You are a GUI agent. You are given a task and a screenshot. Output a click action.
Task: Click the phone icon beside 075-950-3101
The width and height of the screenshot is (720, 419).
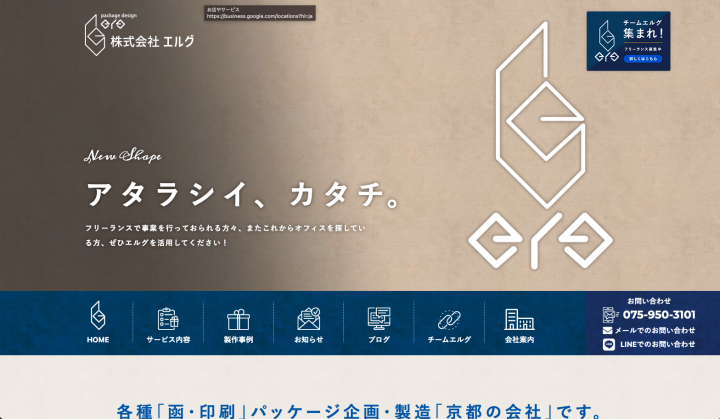pyautogui.click(x=610, y=315)
